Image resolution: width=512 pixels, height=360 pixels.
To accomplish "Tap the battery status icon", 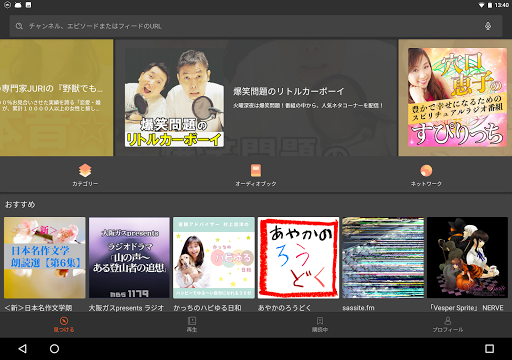I will [490, 5].
